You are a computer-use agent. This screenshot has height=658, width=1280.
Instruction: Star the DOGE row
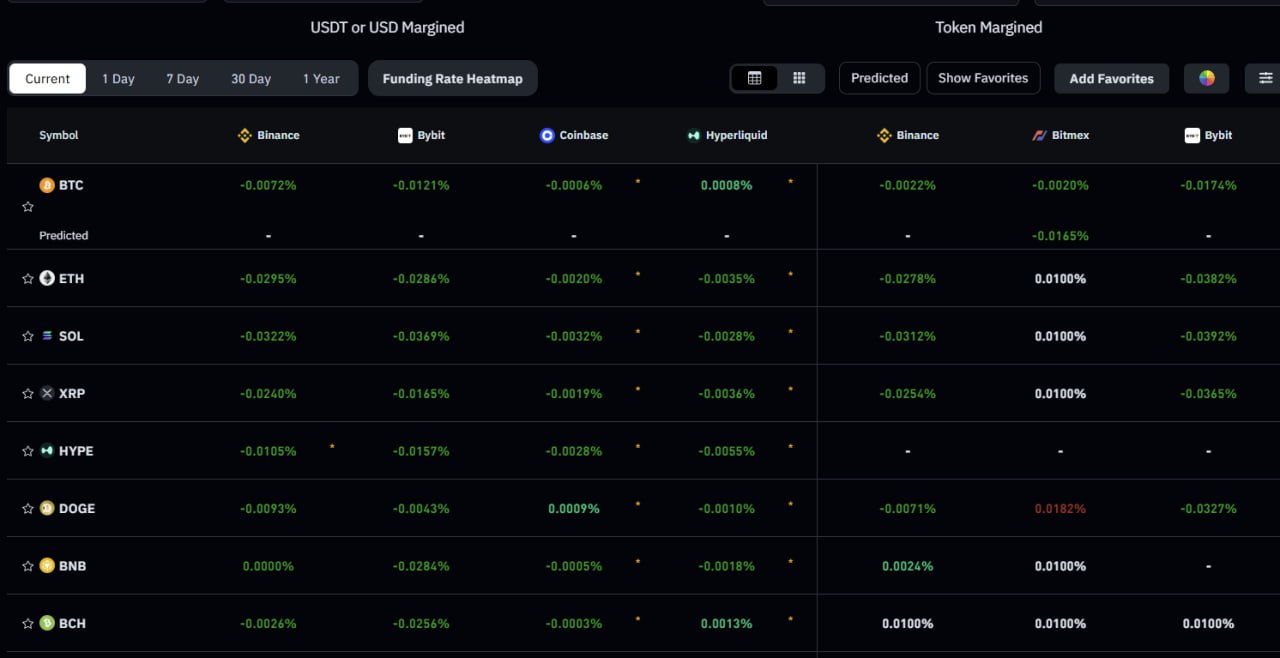click(x=28, y=508)
